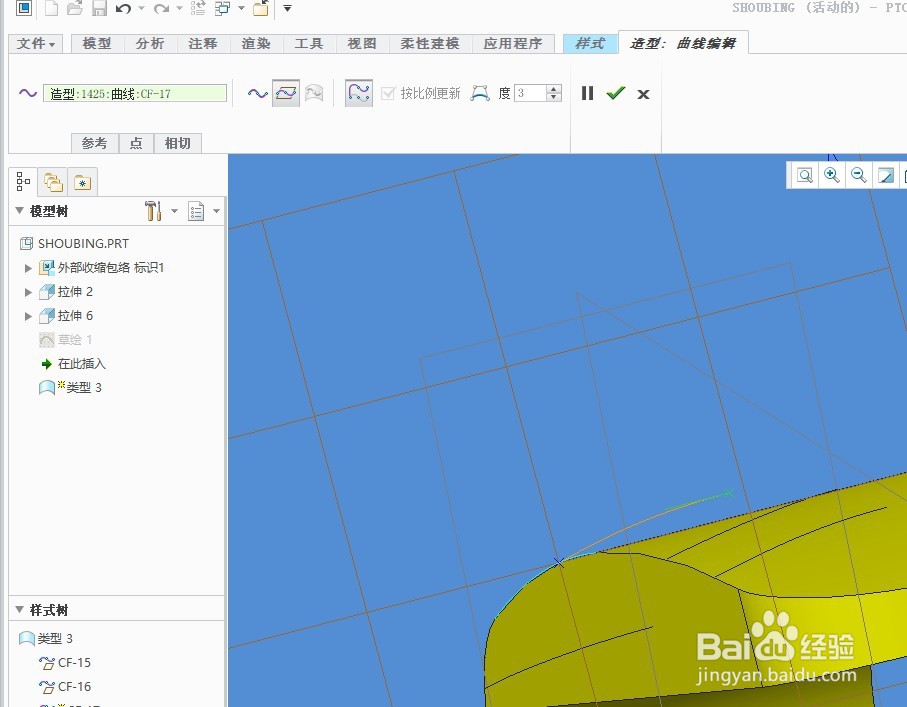Click the Undo arrow icon
This screenshot has height=707, width=907.
click(123, 8)
